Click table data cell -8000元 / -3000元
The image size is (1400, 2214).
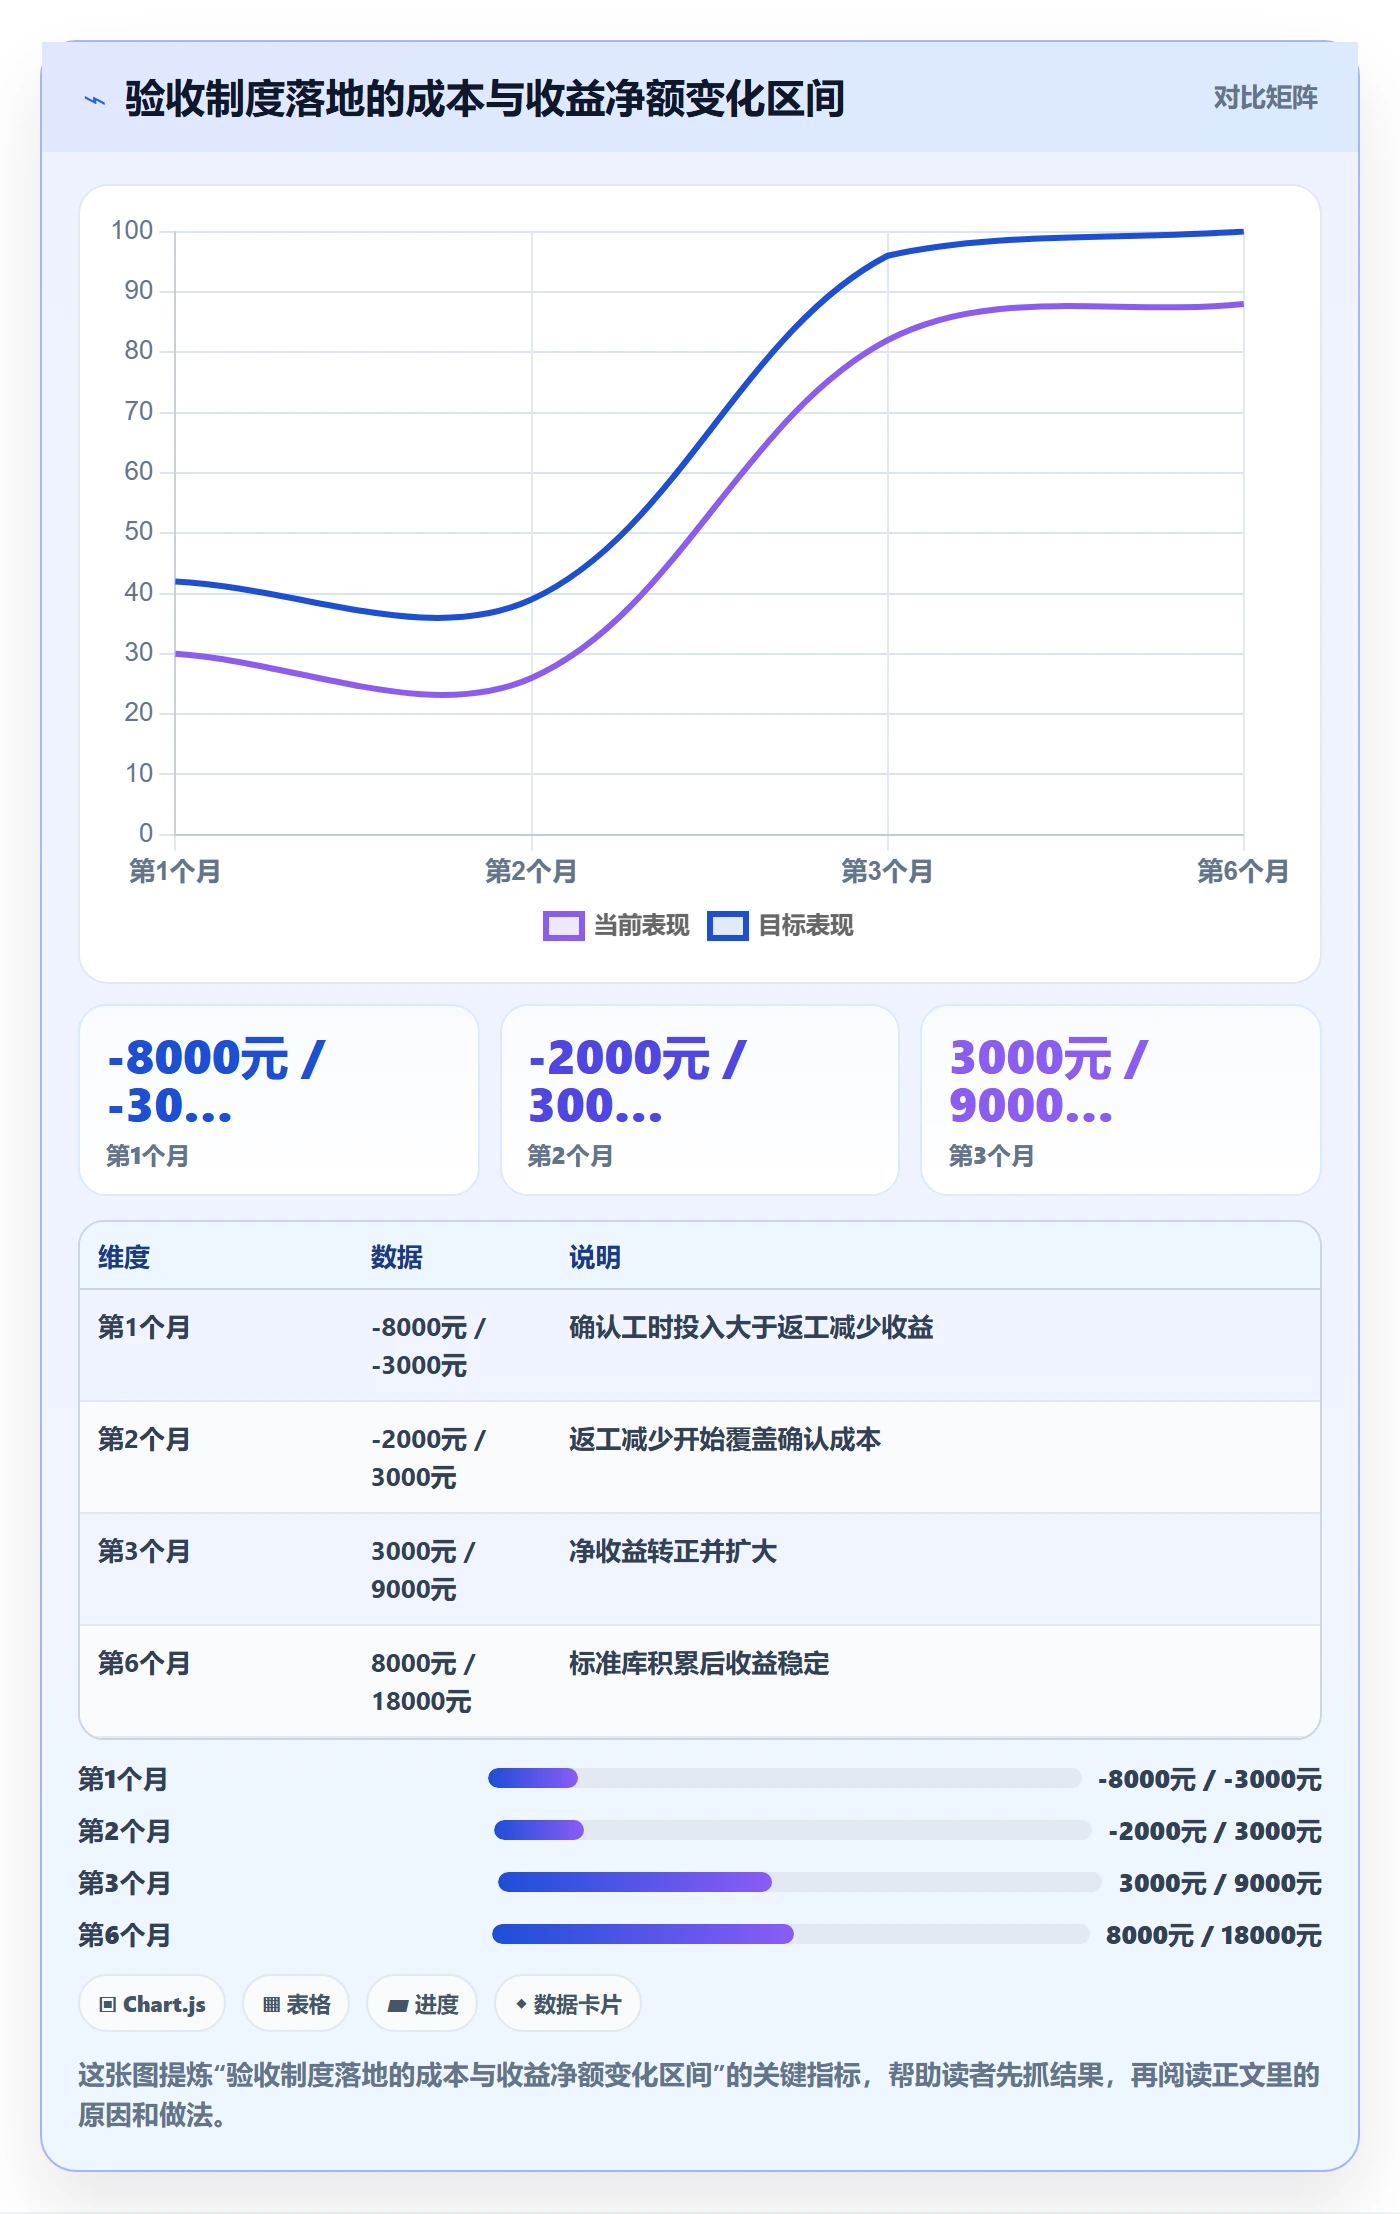428,1346
